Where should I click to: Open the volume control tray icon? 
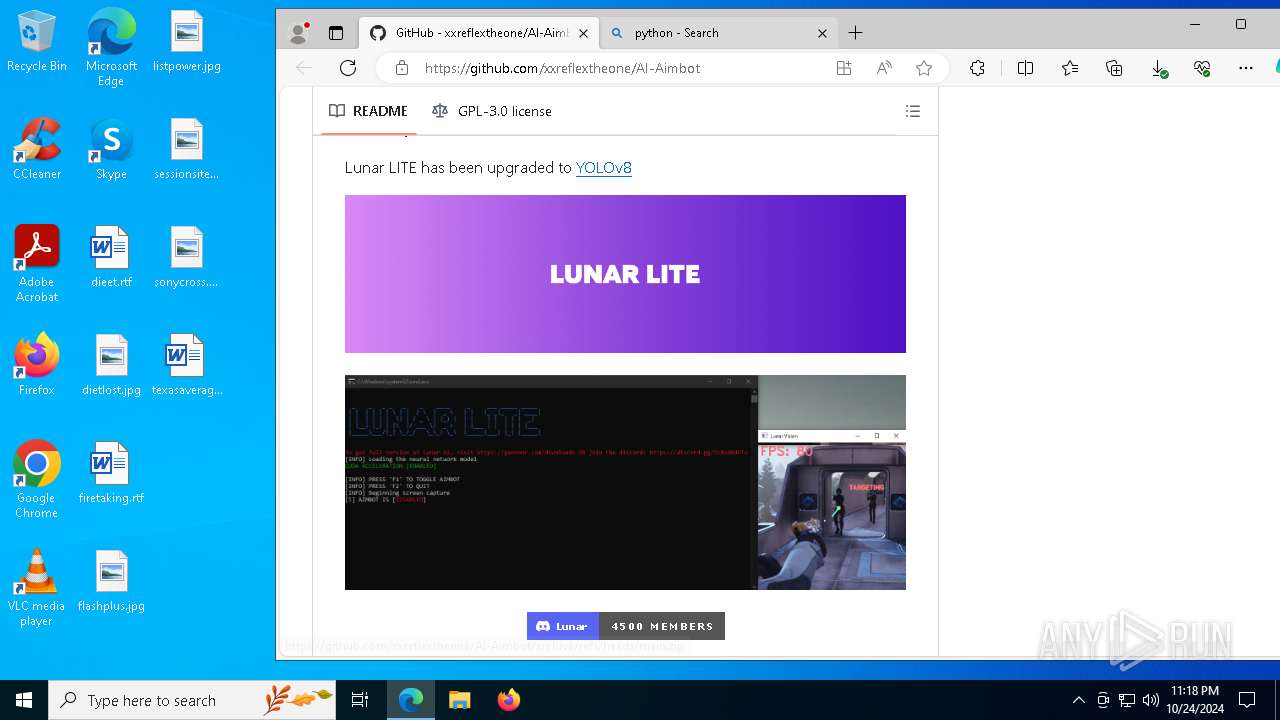pyautogui.click(x=1150, y=700)
